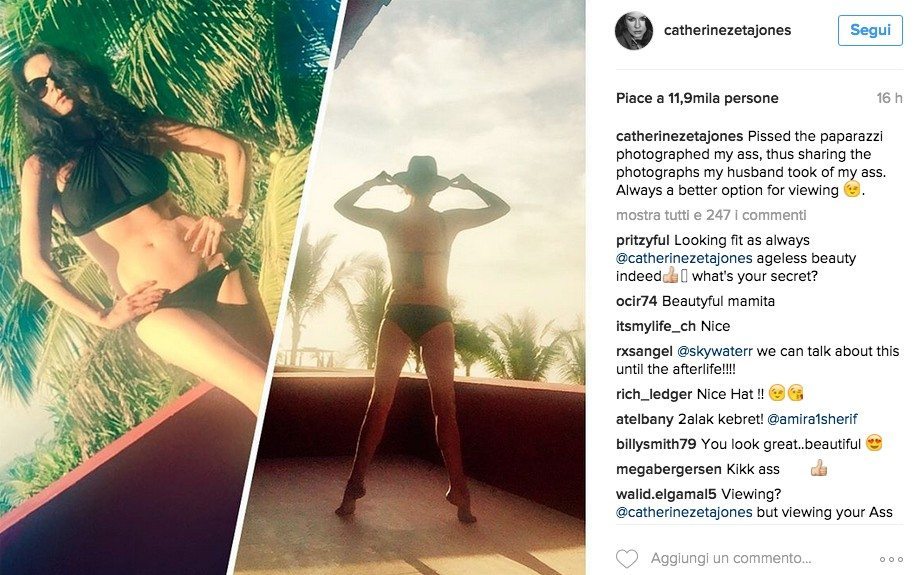Open the catherinezetajones username in header

pos(727,30)
